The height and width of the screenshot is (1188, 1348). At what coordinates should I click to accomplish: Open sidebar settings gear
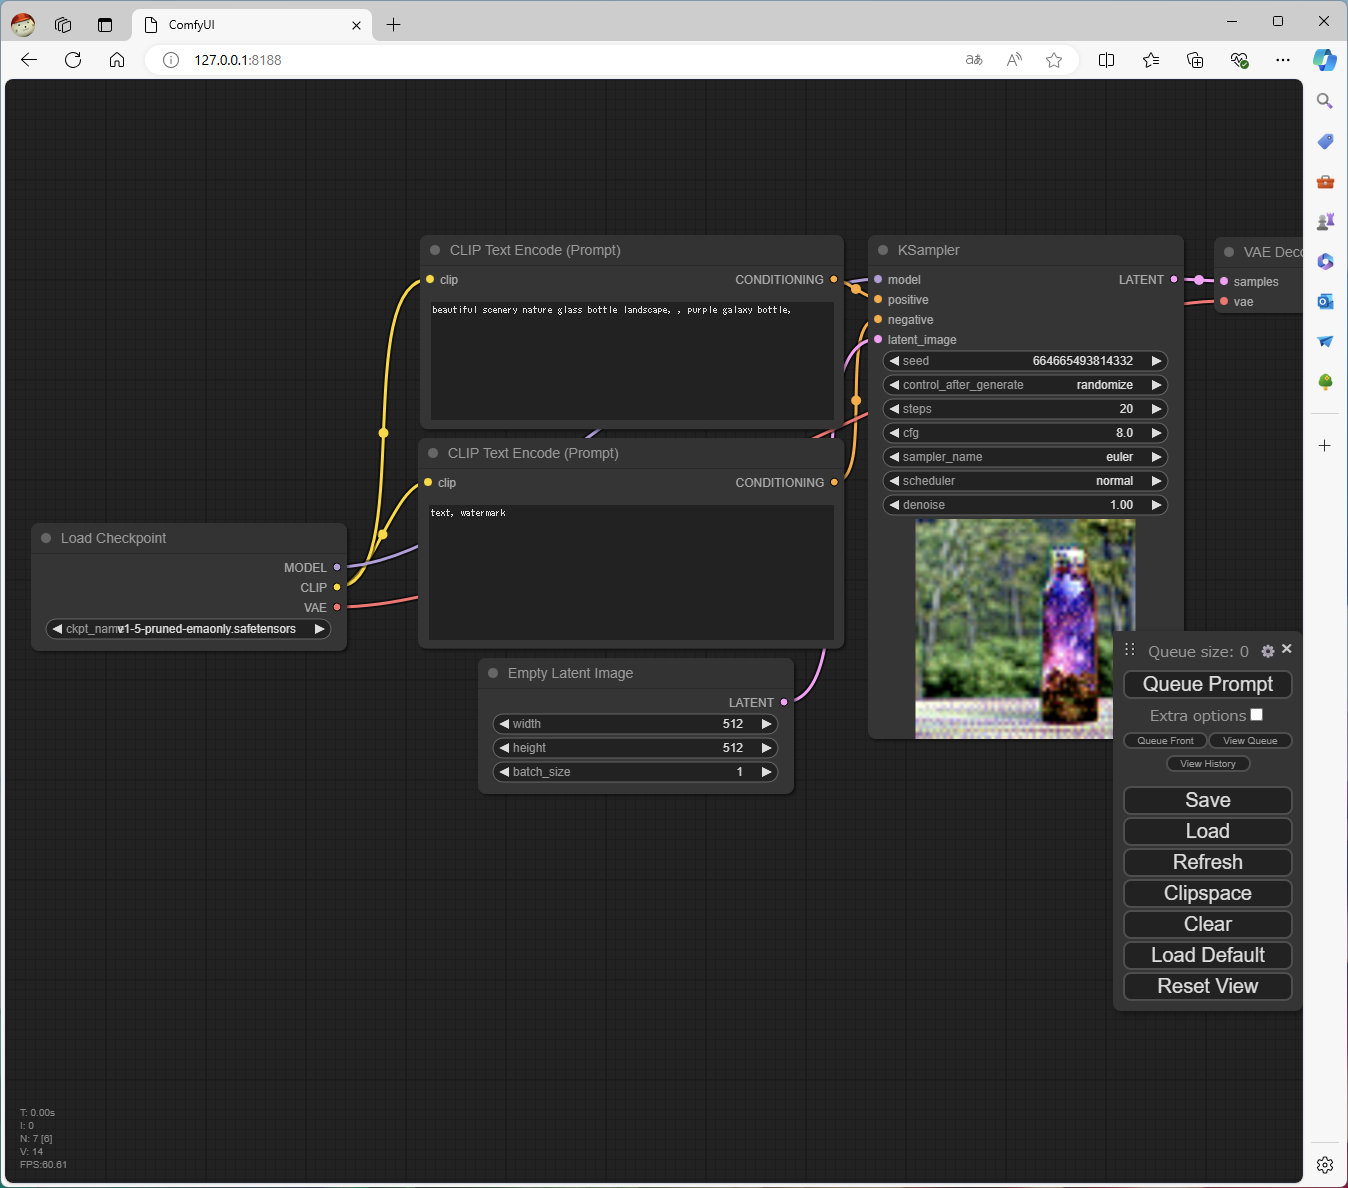tap(1325, 1165)
